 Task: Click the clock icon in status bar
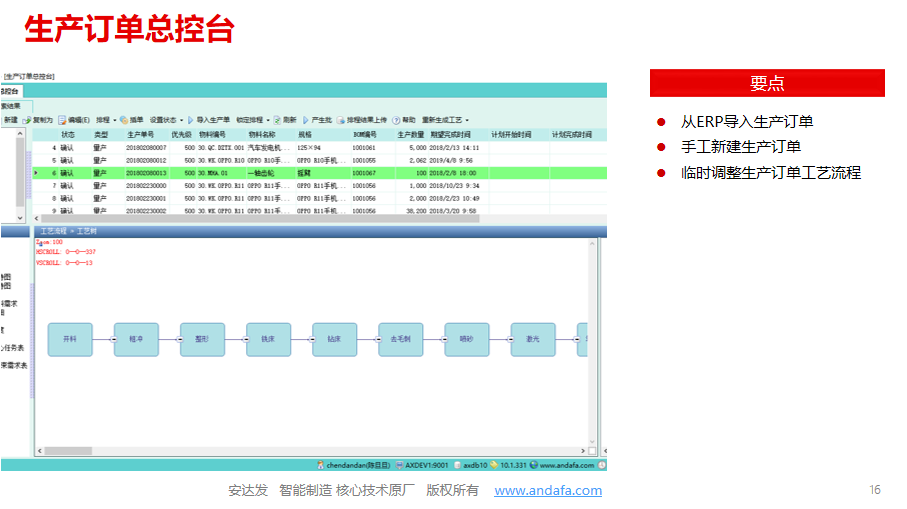pos(602,465)
